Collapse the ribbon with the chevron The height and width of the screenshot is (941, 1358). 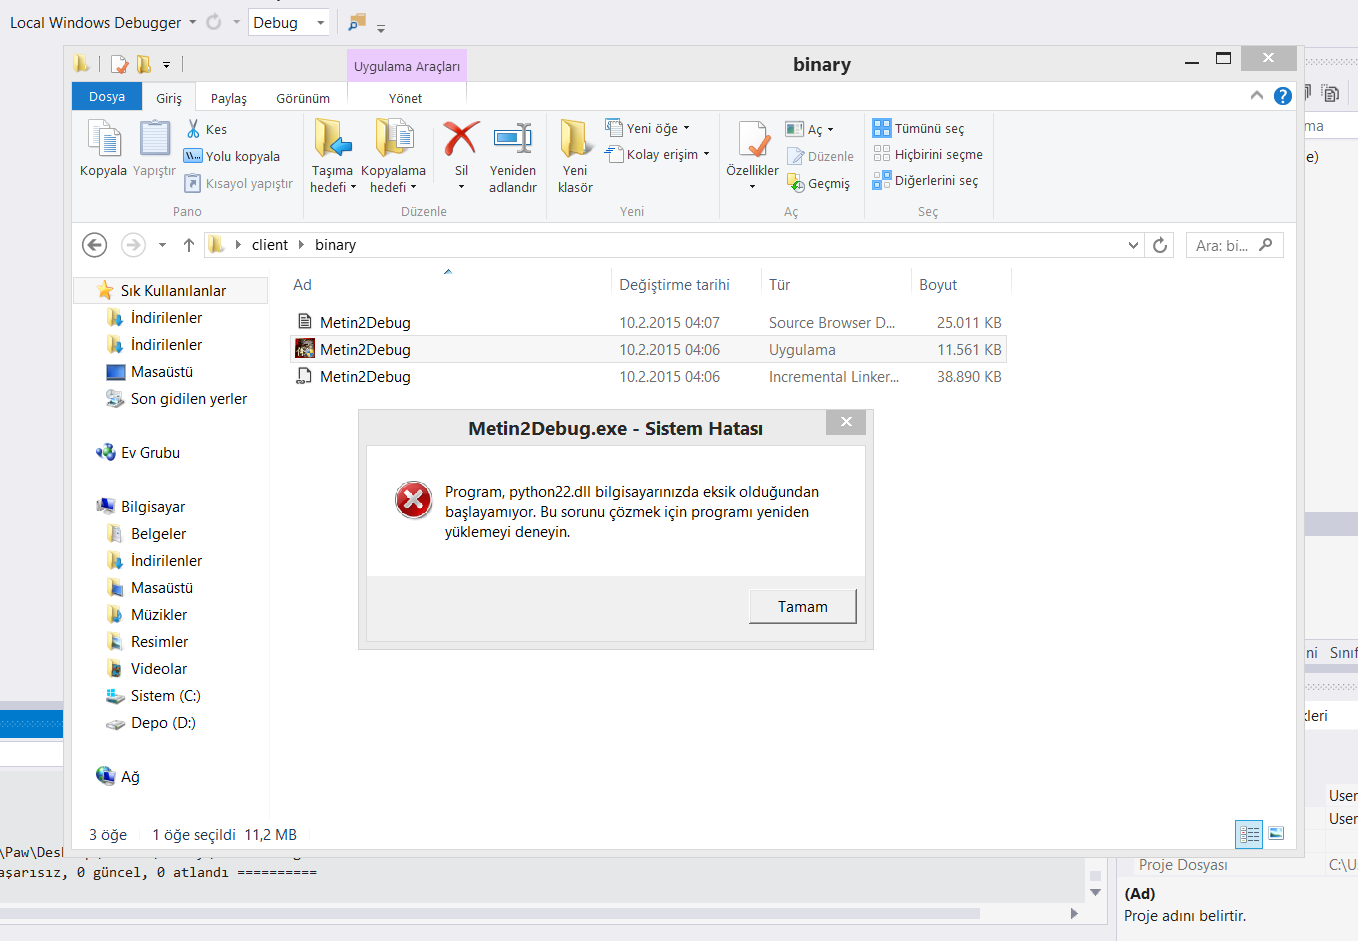click(1257, 95)
